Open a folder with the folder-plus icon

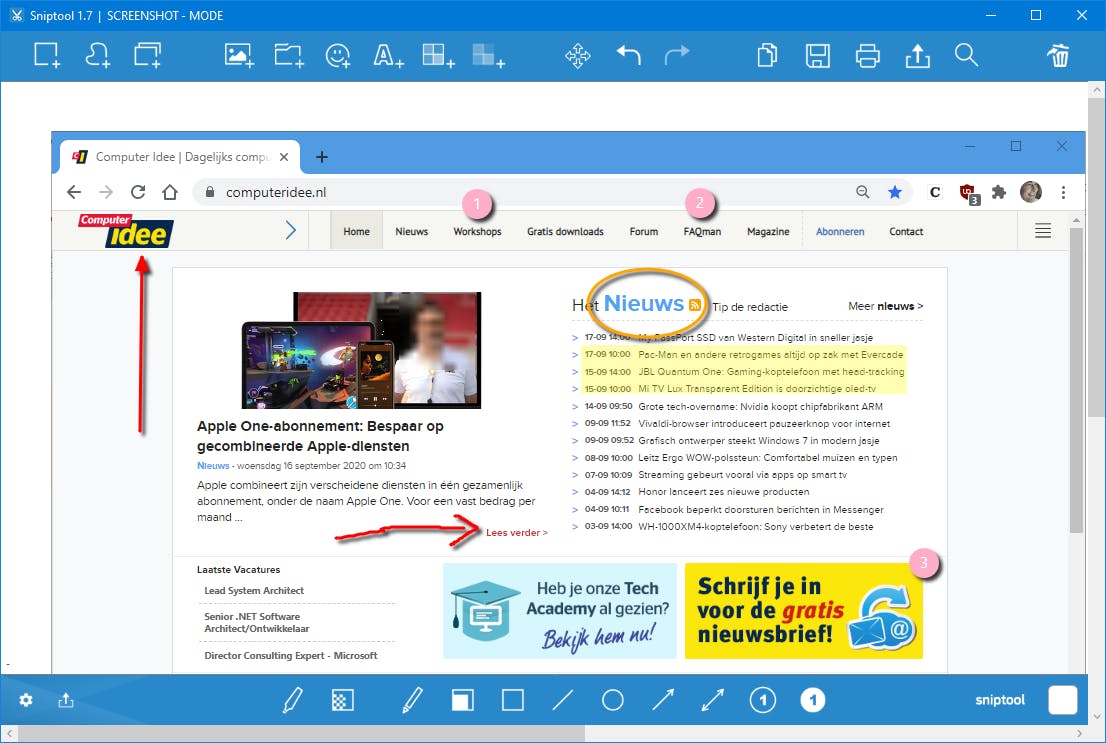pos(288,55)
